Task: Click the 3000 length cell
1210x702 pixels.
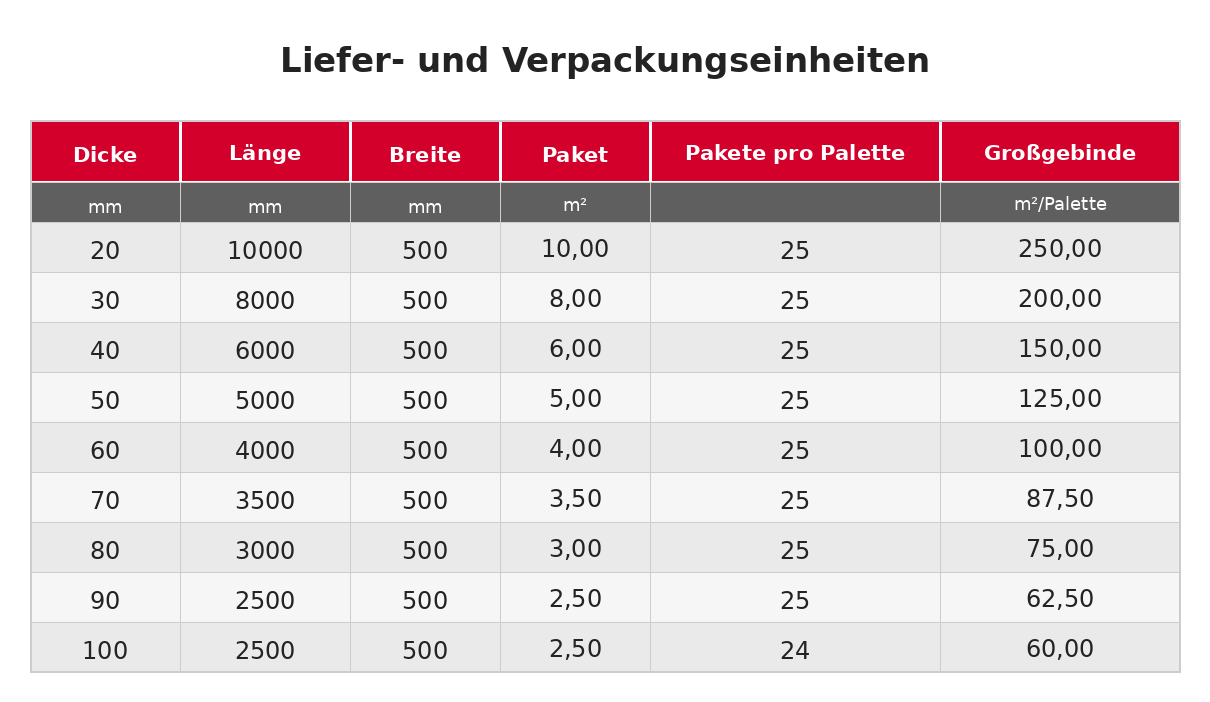Action: point(265,551)
